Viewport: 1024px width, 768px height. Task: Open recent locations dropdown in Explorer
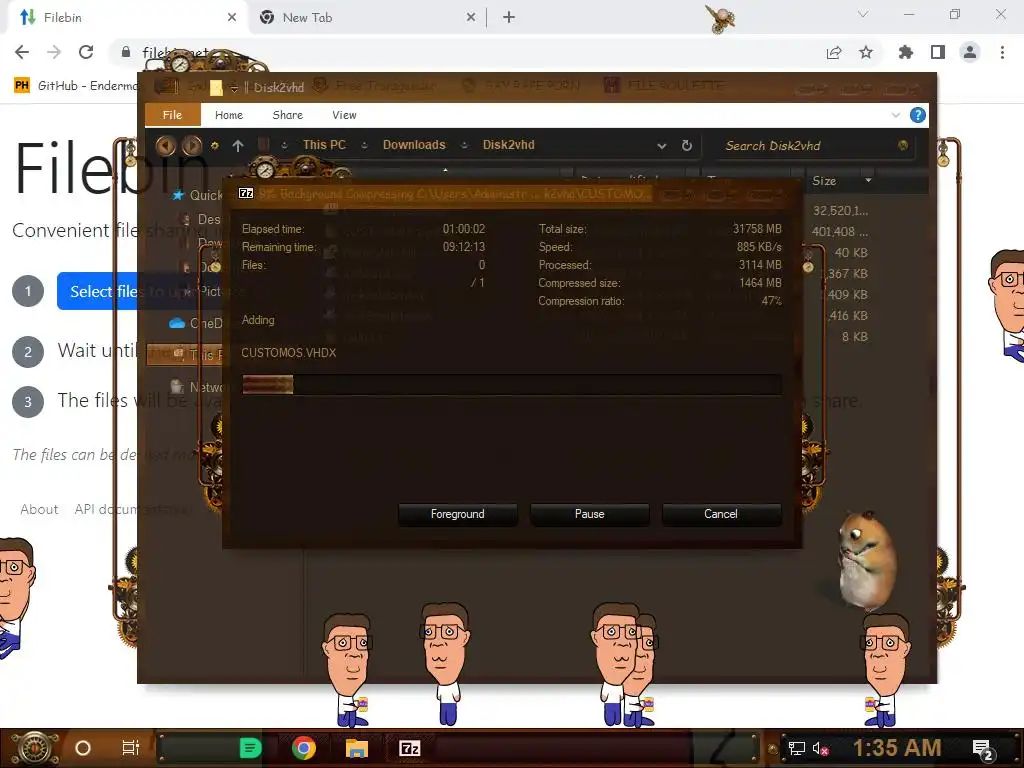point(214,146)
